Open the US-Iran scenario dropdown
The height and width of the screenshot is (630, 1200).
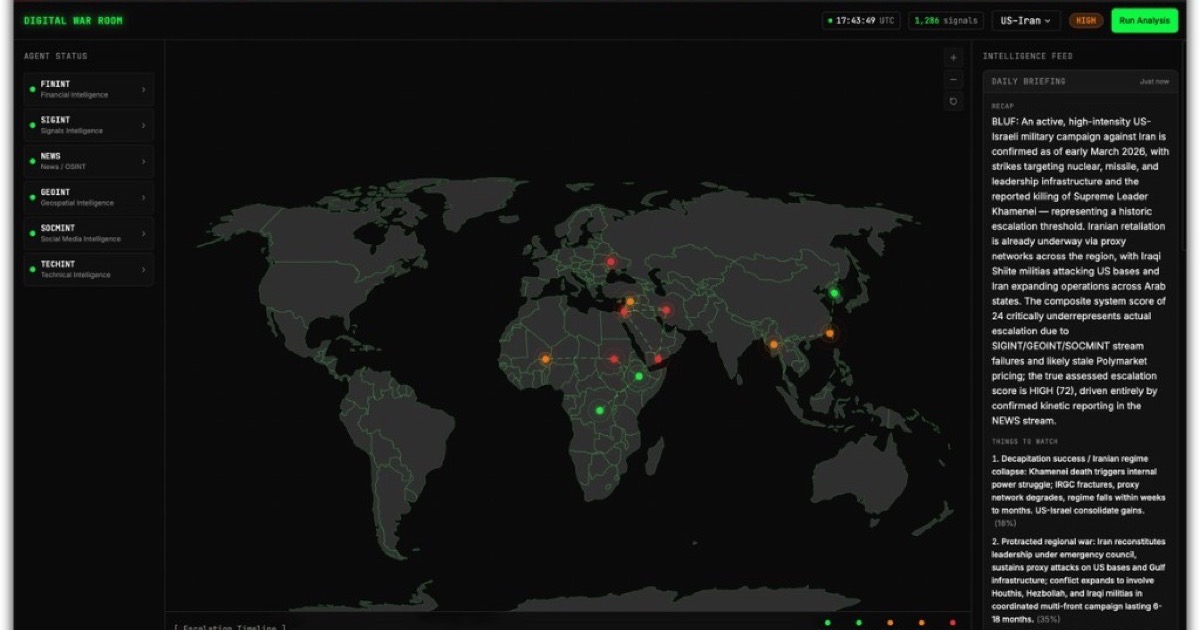(1027, 20)
